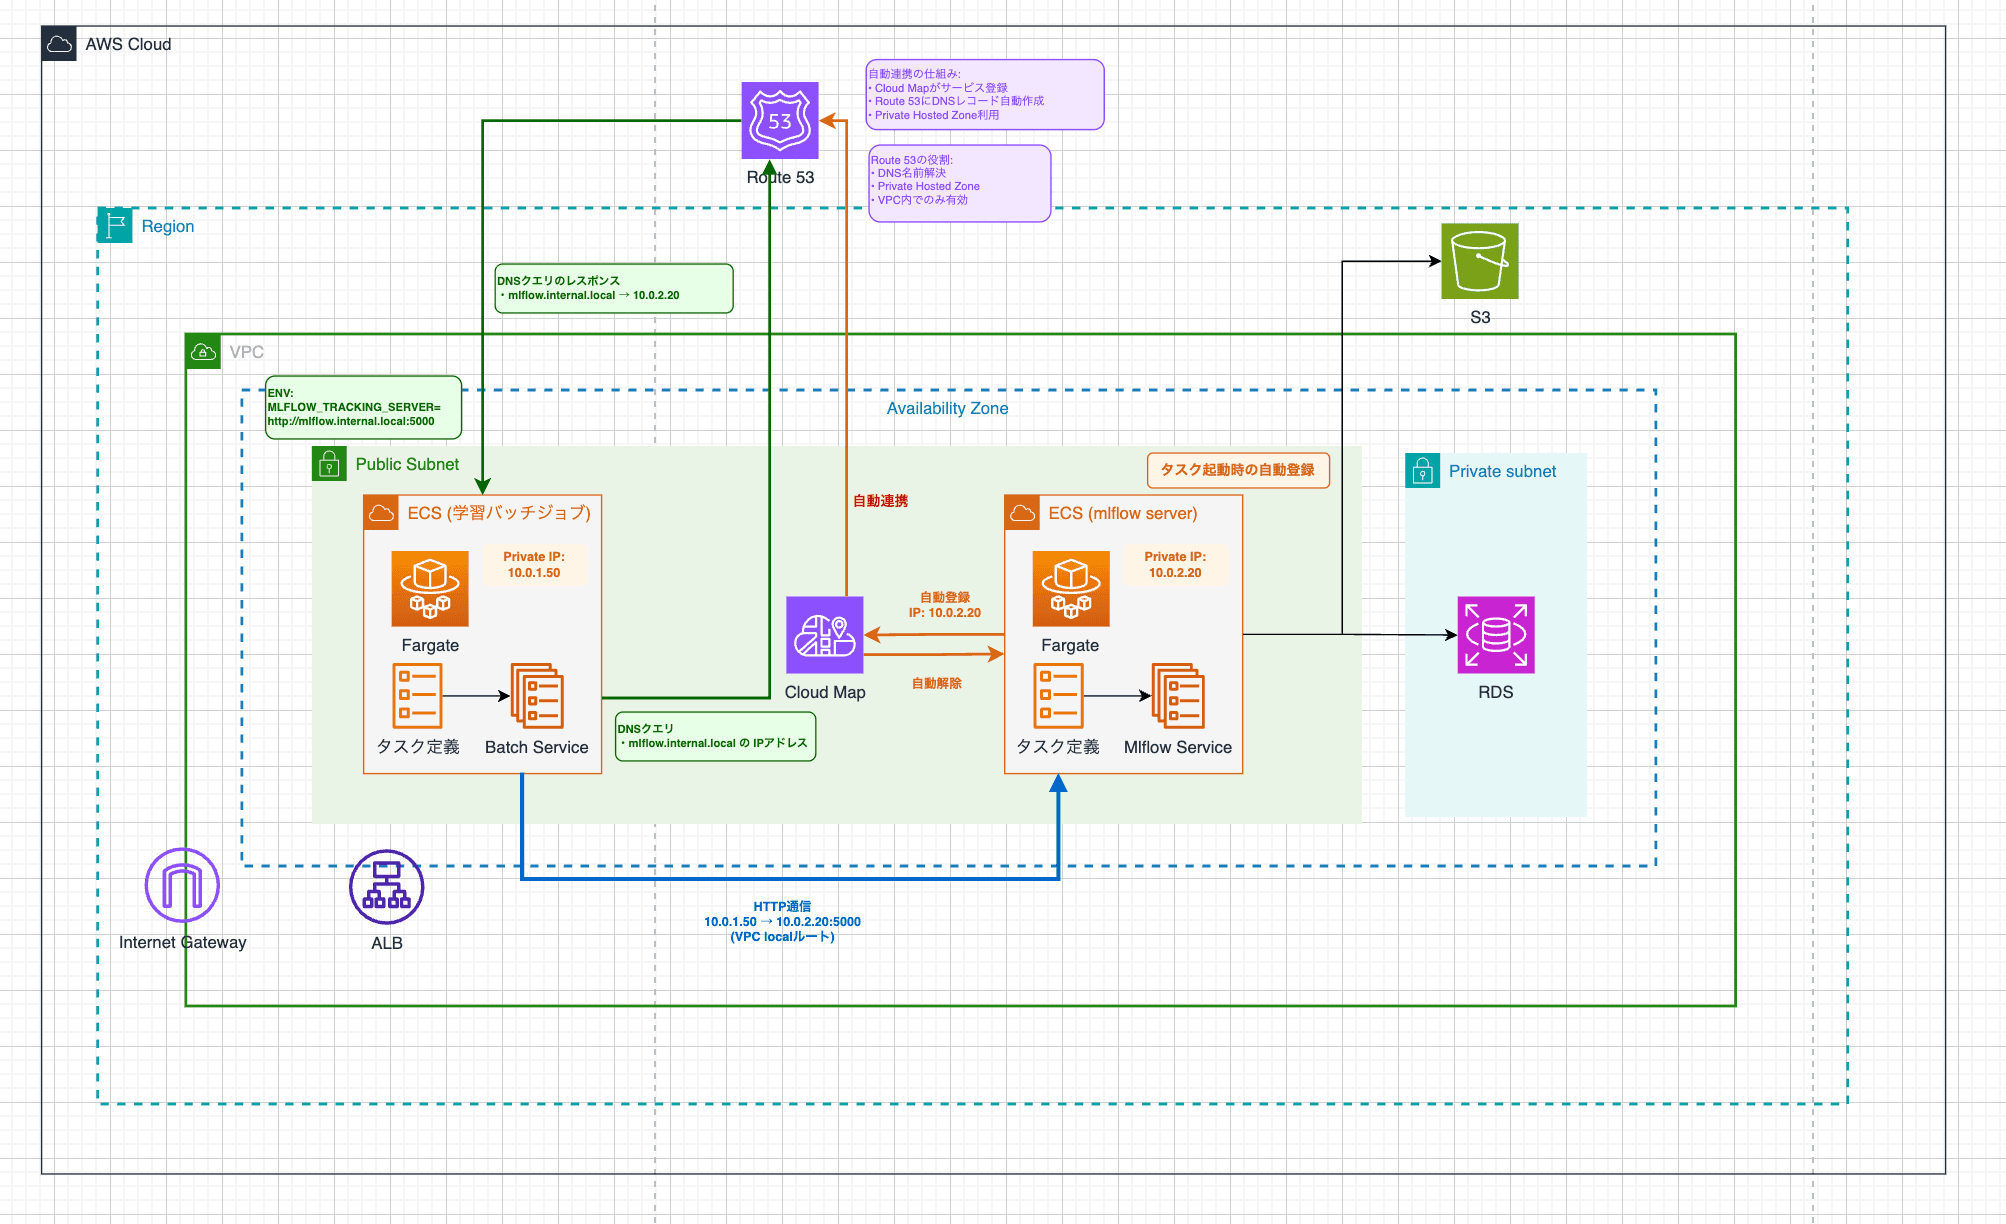
Task: Click the orange task-startup auto-registration label box
Action: (1237, 470)
